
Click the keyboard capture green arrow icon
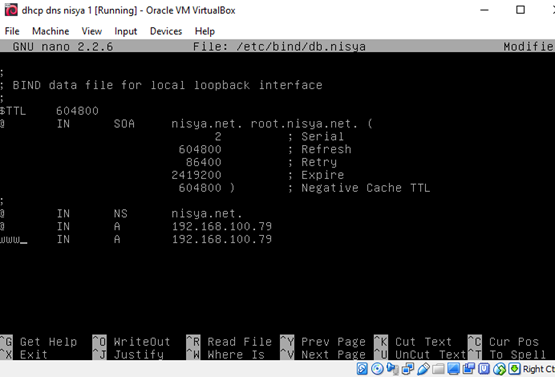coord(514,369)
